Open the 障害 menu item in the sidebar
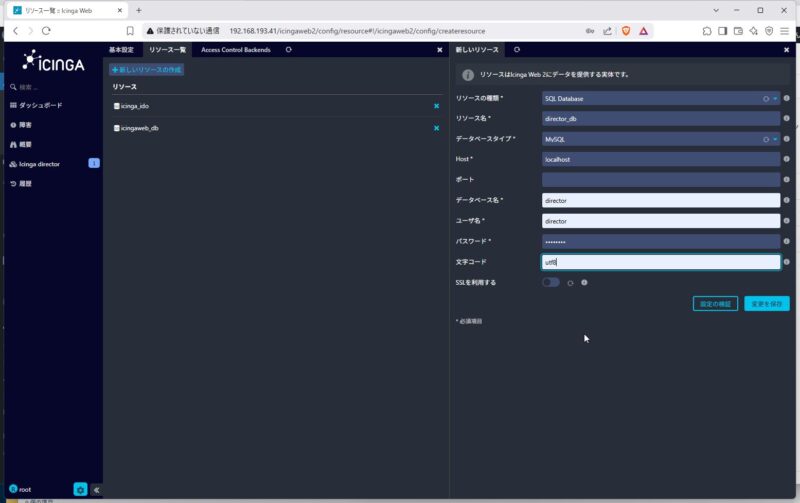Screen dimensions: 800x503 click(25, 125)
